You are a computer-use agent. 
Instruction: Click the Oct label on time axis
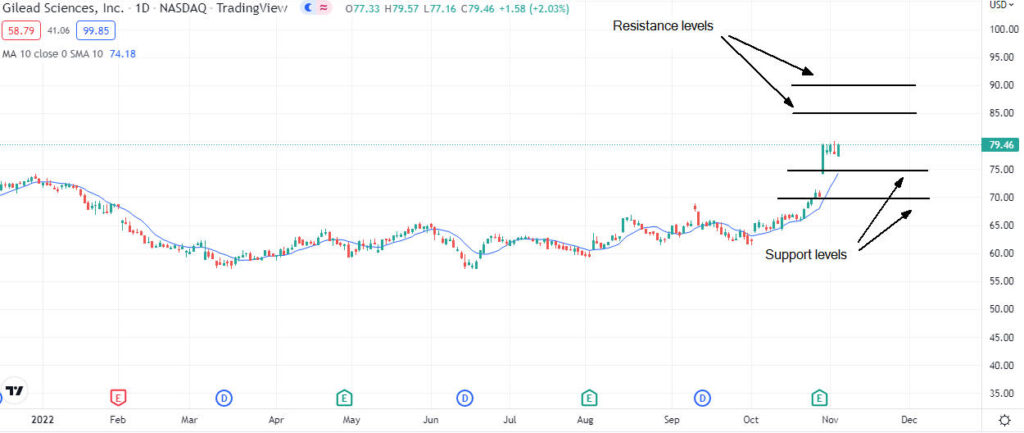(x=751, y=419)
